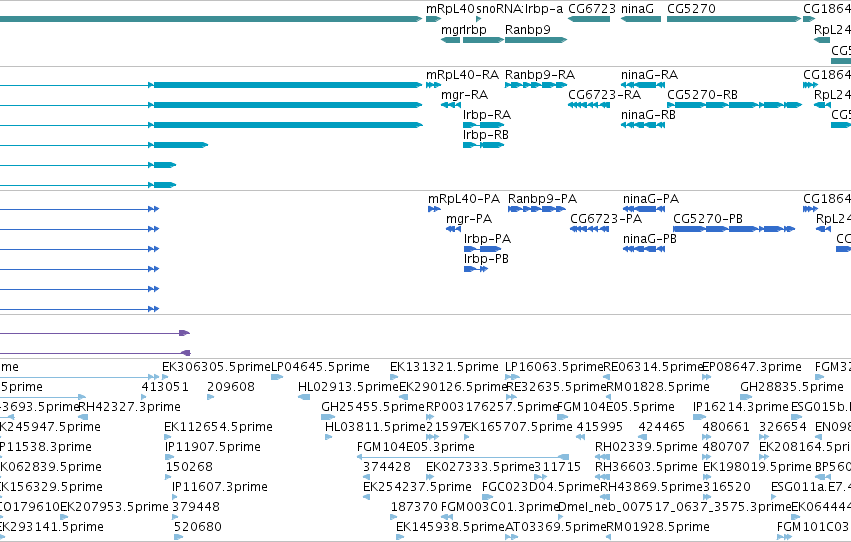Click EST label IP16214.3prime
Image resolution: width=851 pixels, height=542 pixels.
point(741,407)
